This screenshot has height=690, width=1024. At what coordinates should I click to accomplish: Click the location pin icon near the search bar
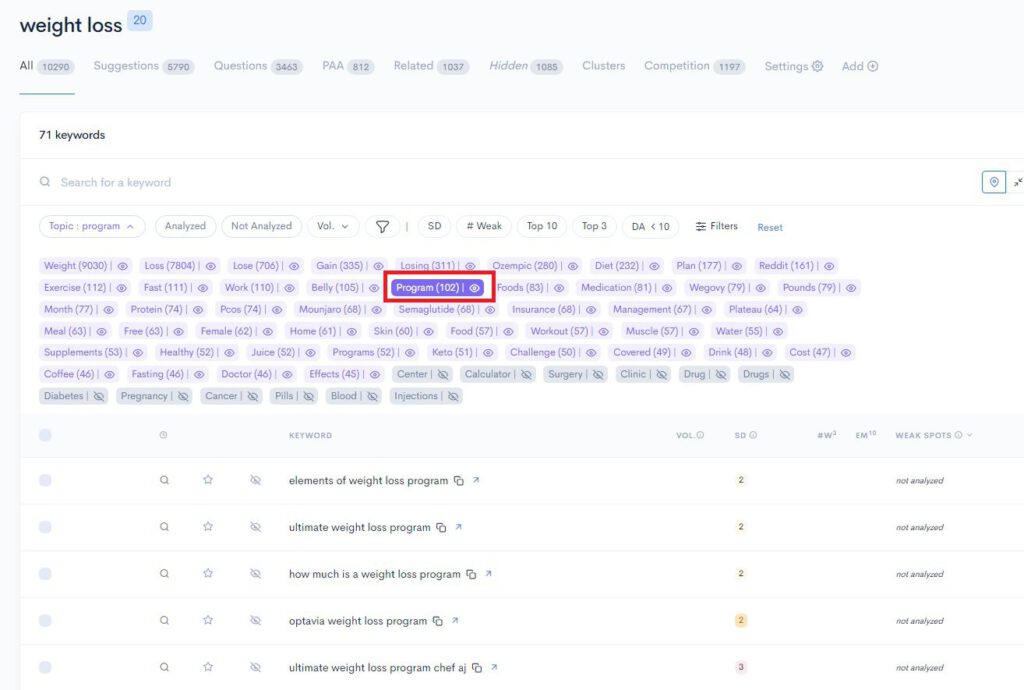coord(992,182)
